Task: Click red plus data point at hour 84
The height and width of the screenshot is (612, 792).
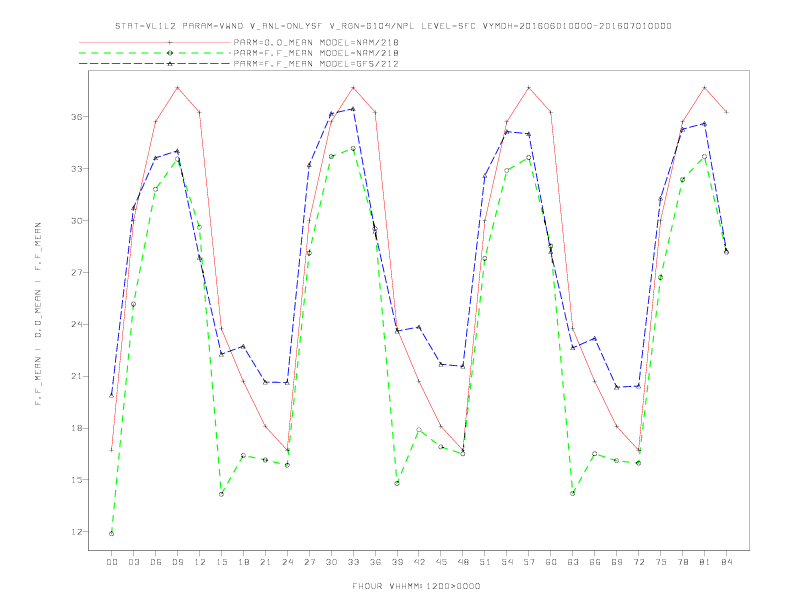Action: click(727, 112)
